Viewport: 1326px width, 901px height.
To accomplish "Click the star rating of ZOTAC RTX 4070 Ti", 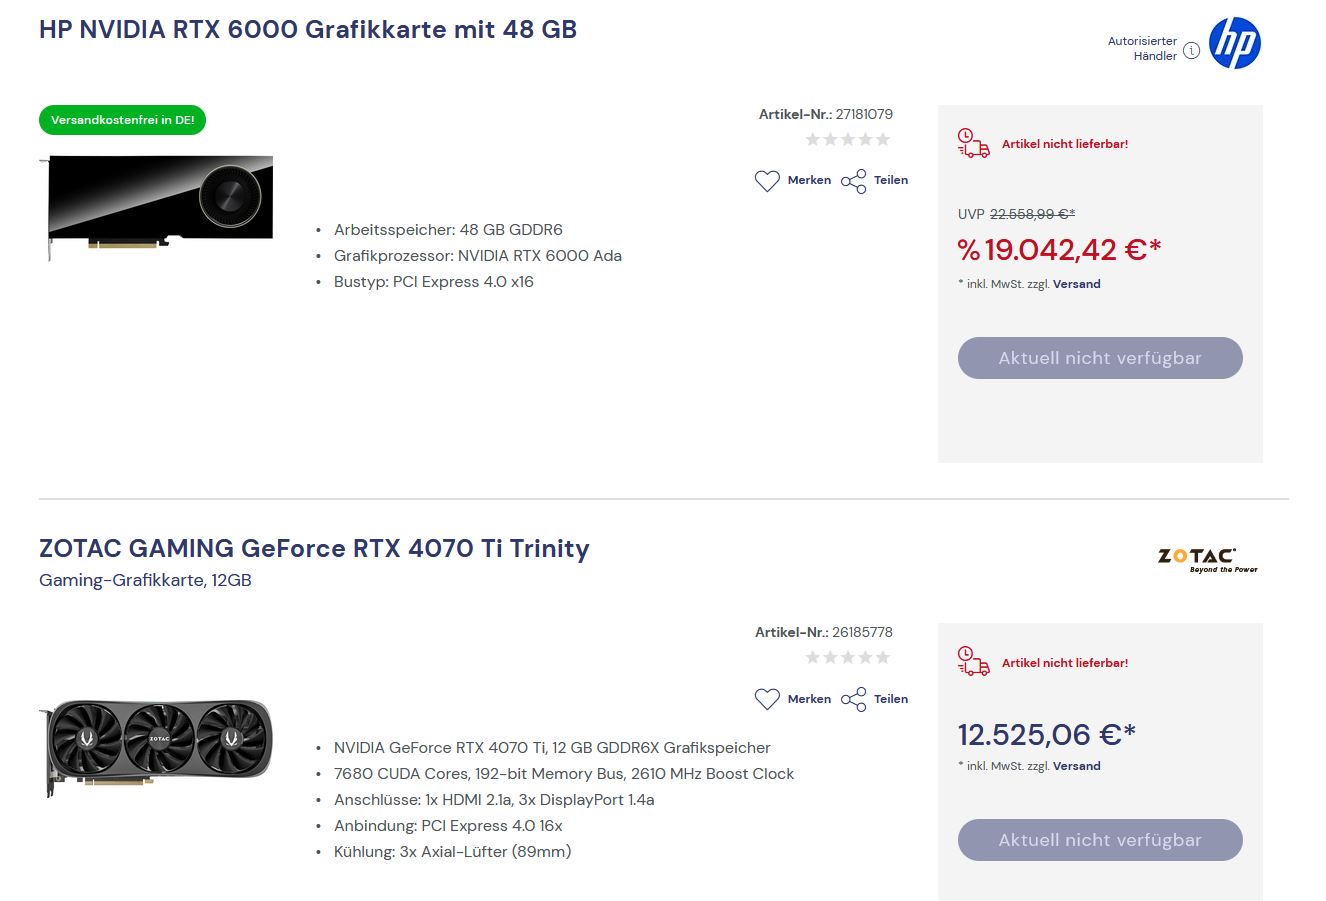I will point(848,657).
